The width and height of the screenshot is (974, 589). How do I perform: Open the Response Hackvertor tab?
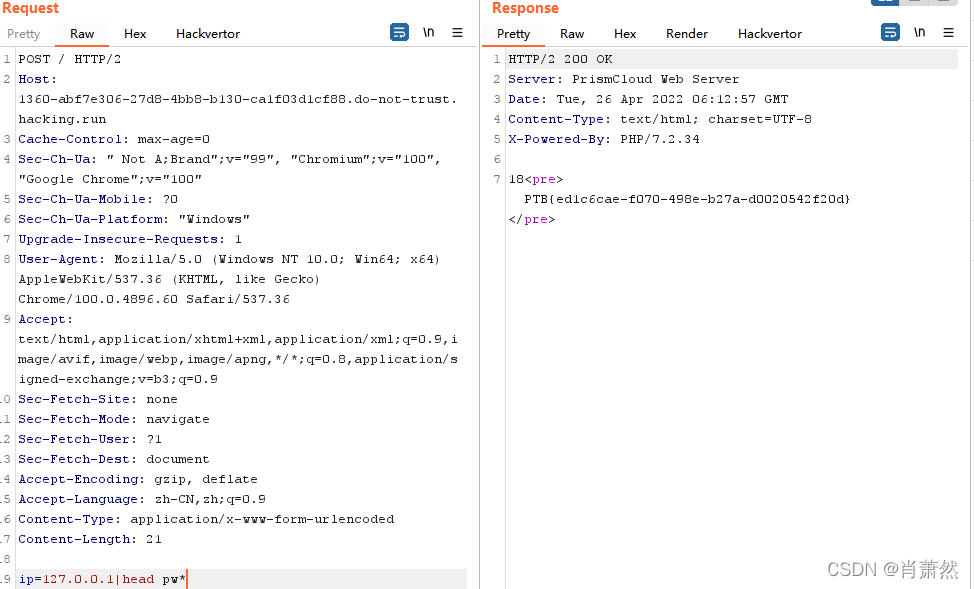[x=770, y=34]
